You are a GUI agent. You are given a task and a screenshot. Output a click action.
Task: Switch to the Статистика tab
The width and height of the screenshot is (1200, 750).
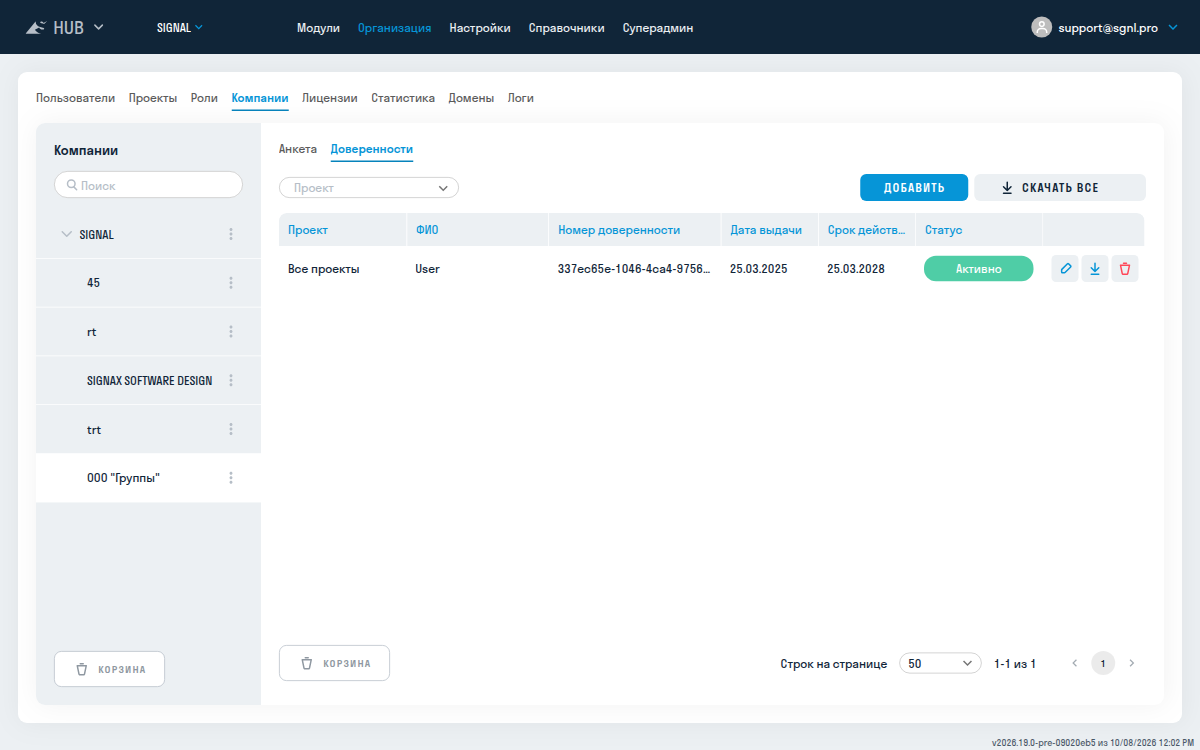tap(403, 98)
